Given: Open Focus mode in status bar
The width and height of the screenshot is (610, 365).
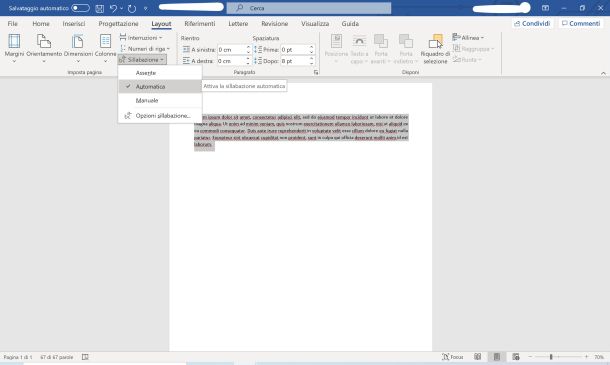Looking at the screenshot, I should (452, 357).
